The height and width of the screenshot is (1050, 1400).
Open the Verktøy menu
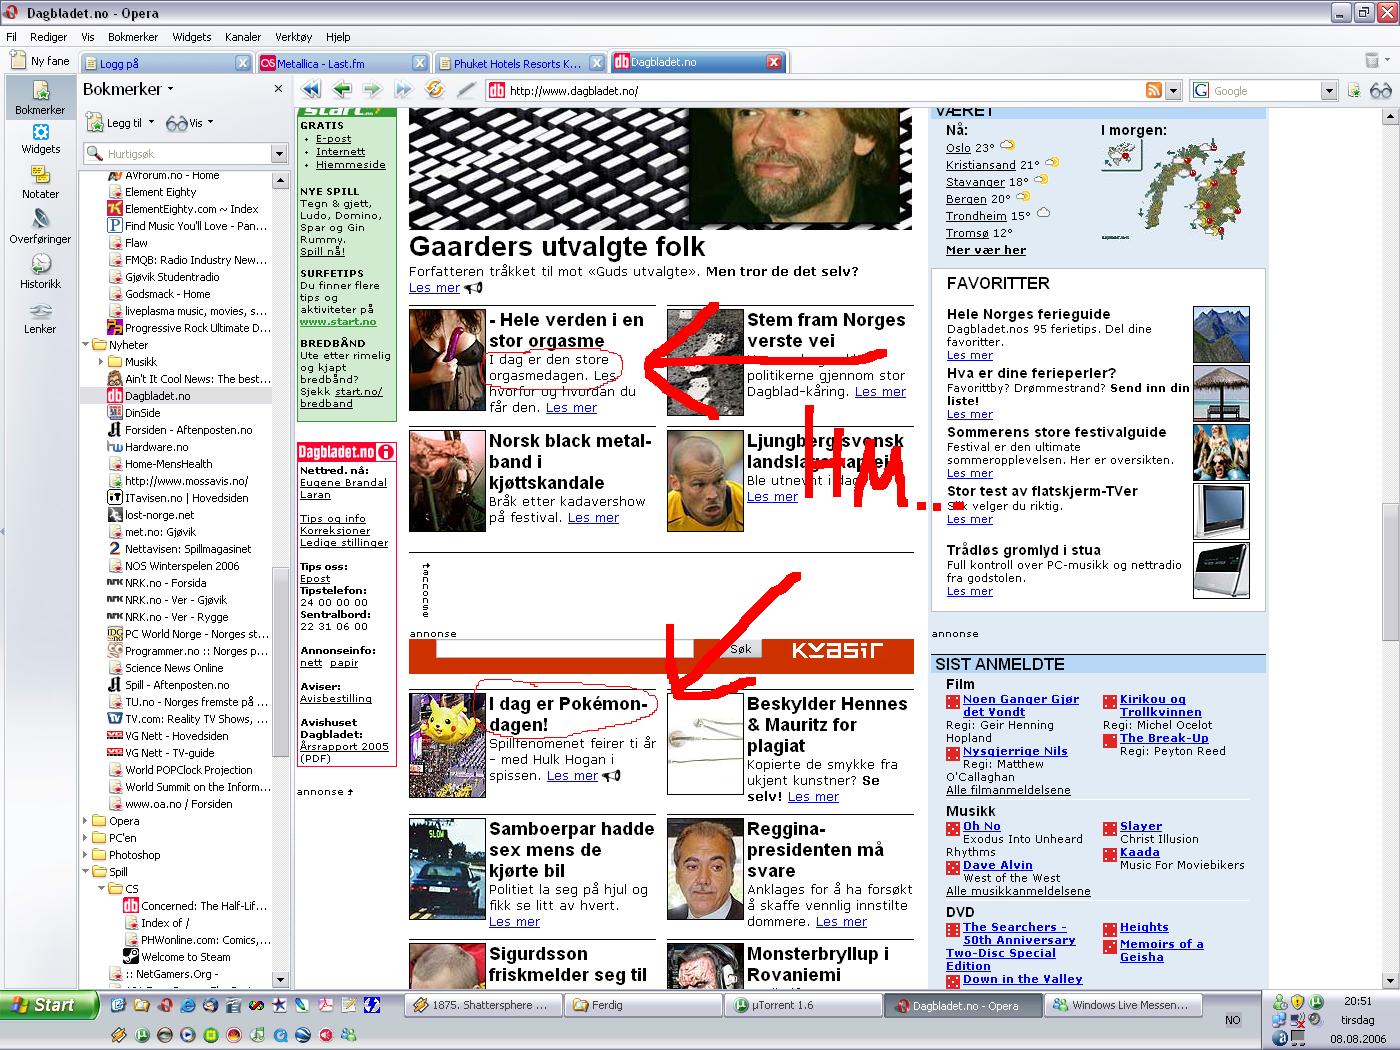[294, 37]
